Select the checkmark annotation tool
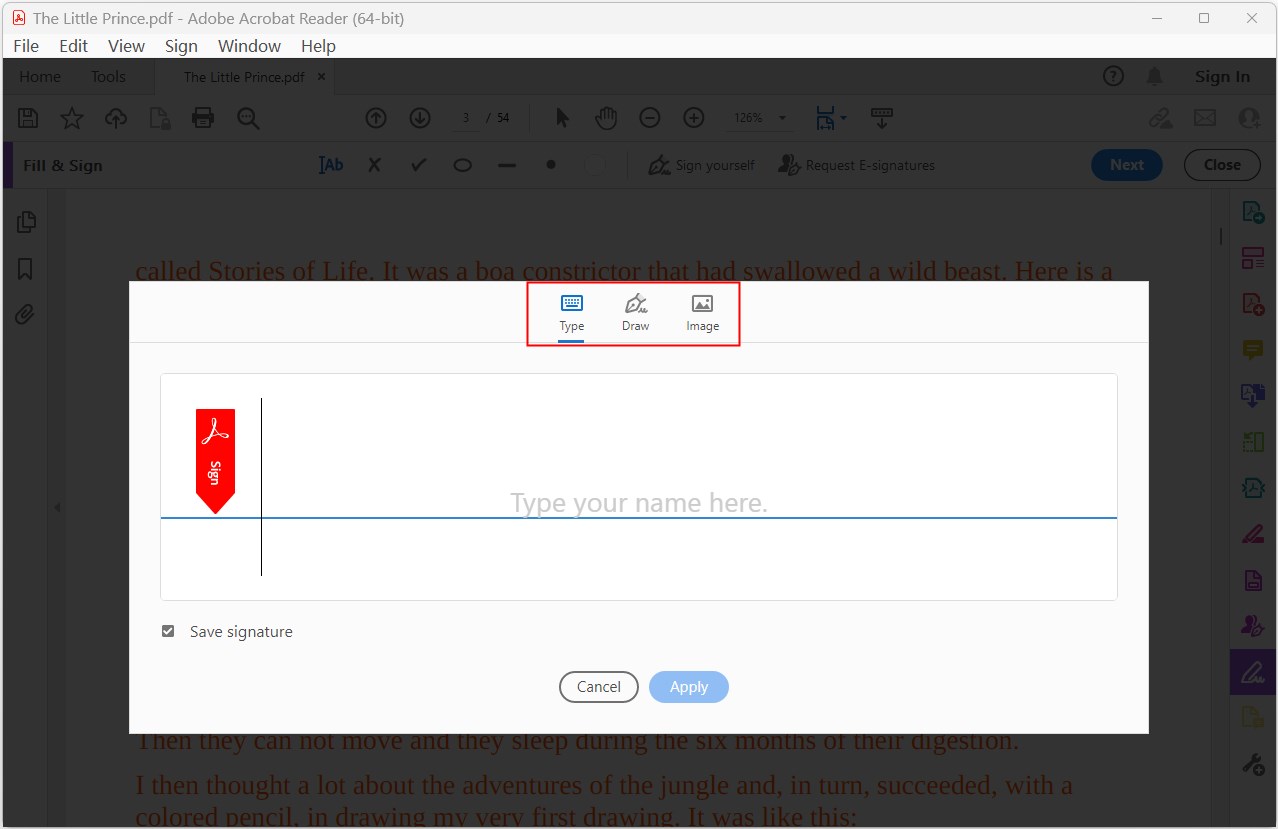 [418, 165]
